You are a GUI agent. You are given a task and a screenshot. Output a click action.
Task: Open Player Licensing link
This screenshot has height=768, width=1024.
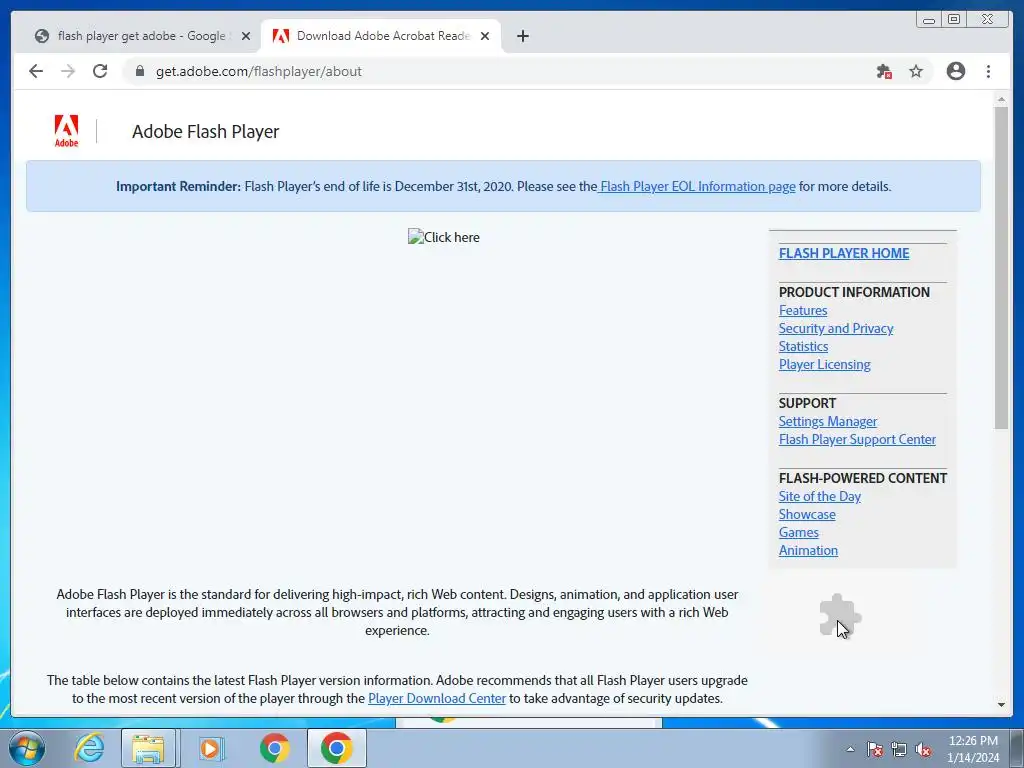click(824, 364)
